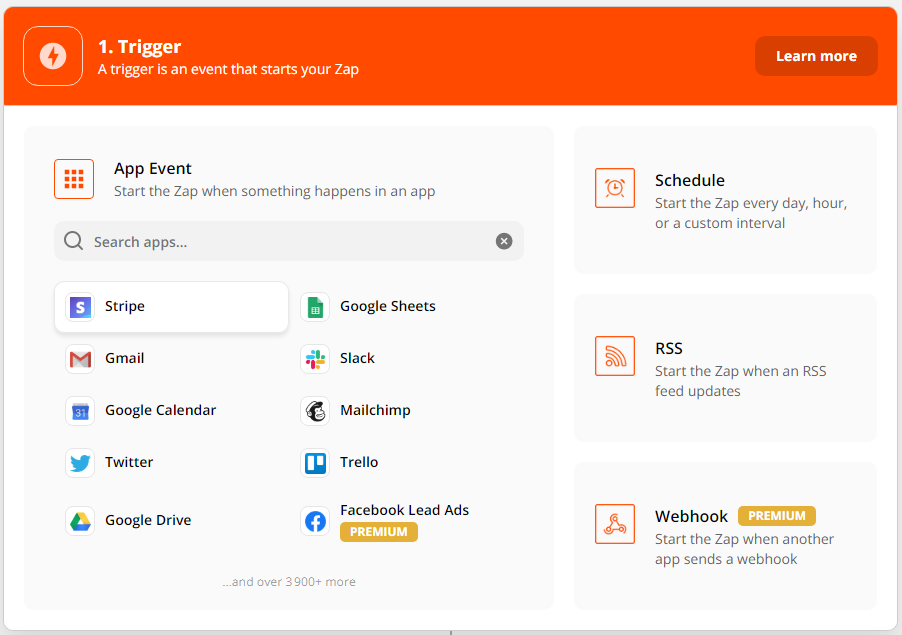
Task: Open the over 3900+ more apps link
Action: pyautogui.click(x=288, y=581)
